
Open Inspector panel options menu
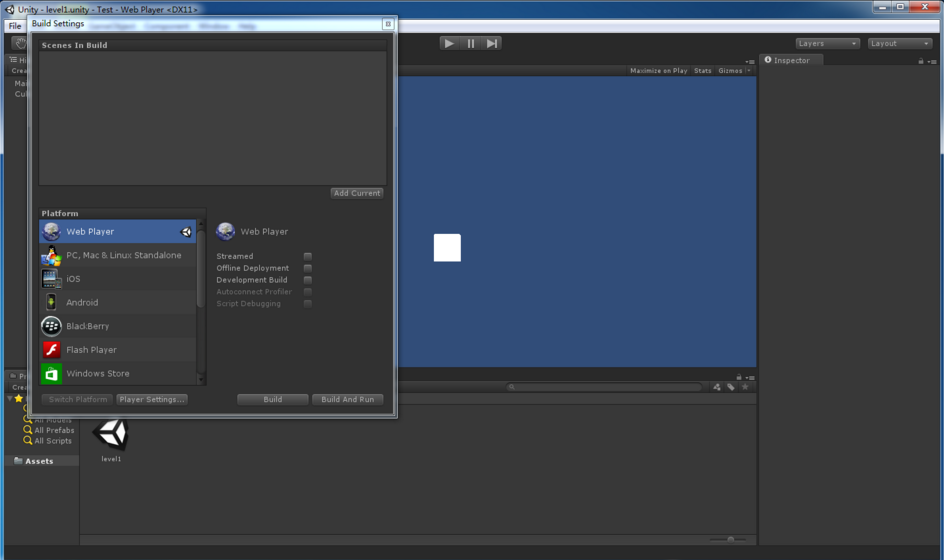(x=932, y=61)
